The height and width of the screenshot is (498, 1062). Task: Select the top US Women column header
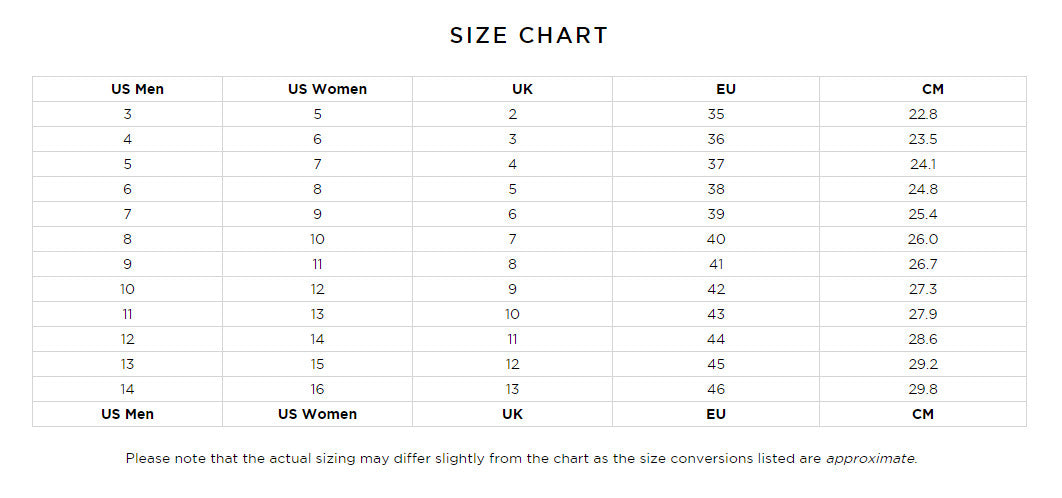(327, 89)
